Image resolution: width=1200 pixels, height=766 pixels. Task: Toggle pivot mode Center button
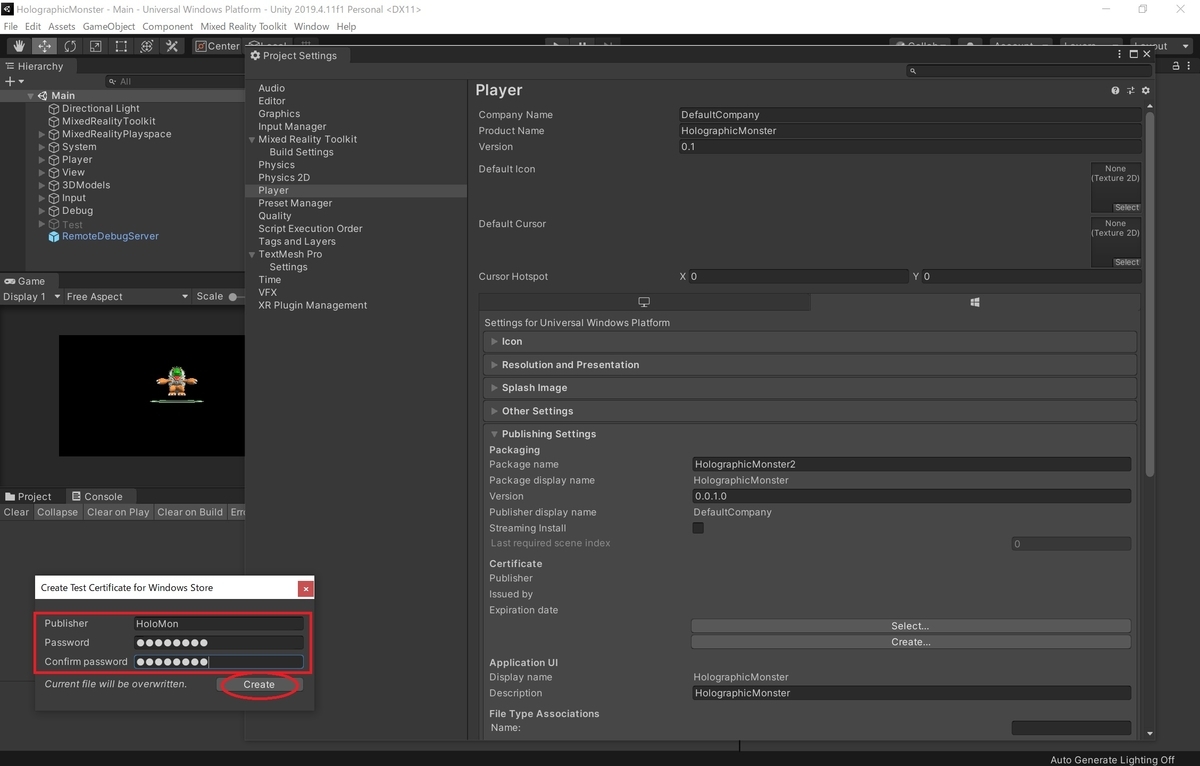[x=217, y=46]
